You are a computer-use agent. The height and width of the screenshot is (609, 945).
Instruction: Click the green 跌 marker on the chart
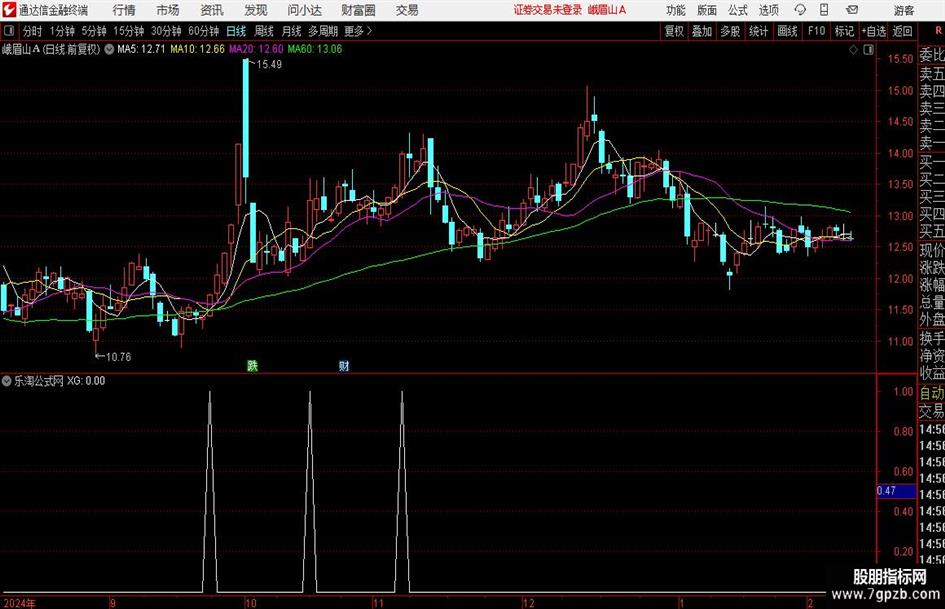(253, 365)
